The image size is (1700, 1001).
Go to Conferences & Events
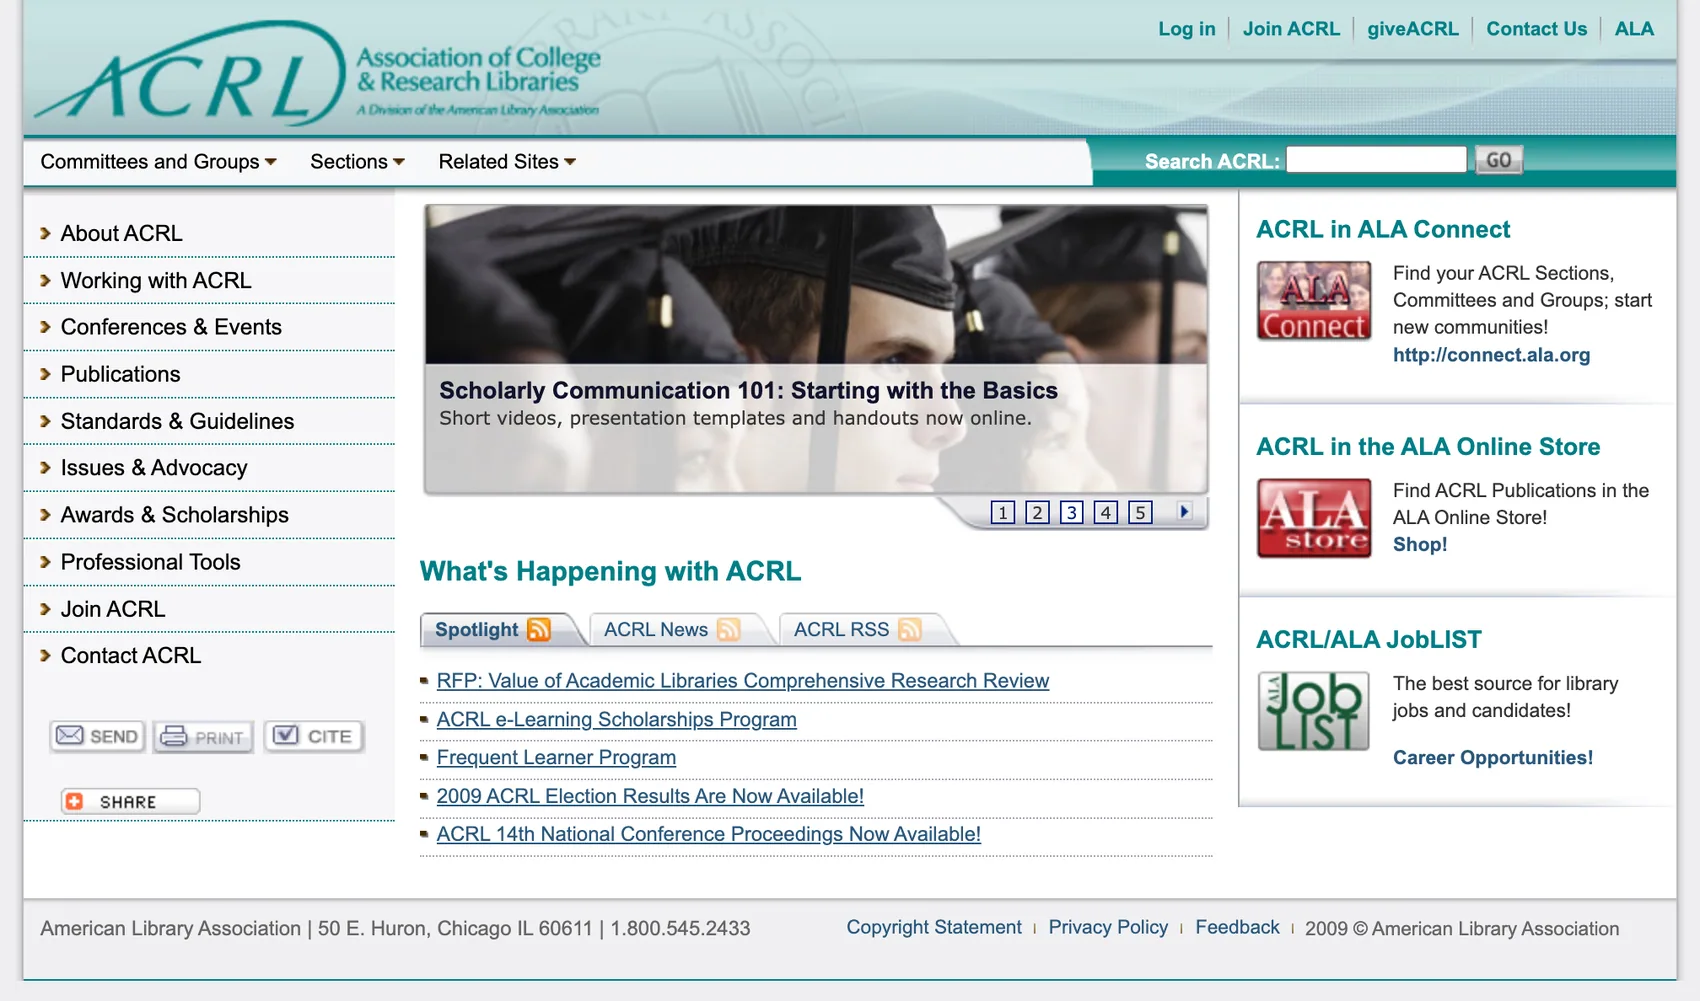pos(171,327)
